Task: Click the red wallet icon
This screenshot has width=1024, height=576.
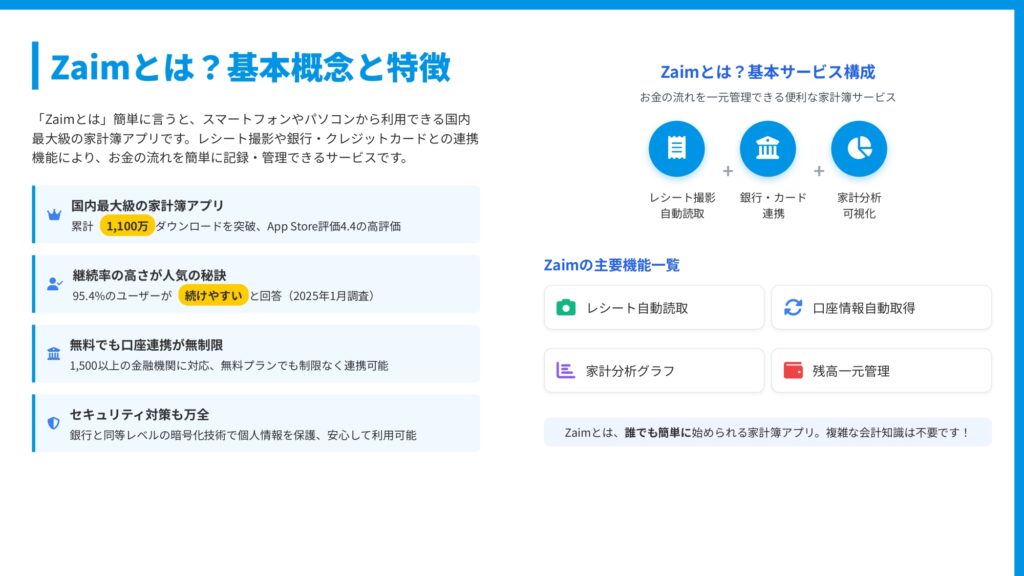Action: click(793, 370)
